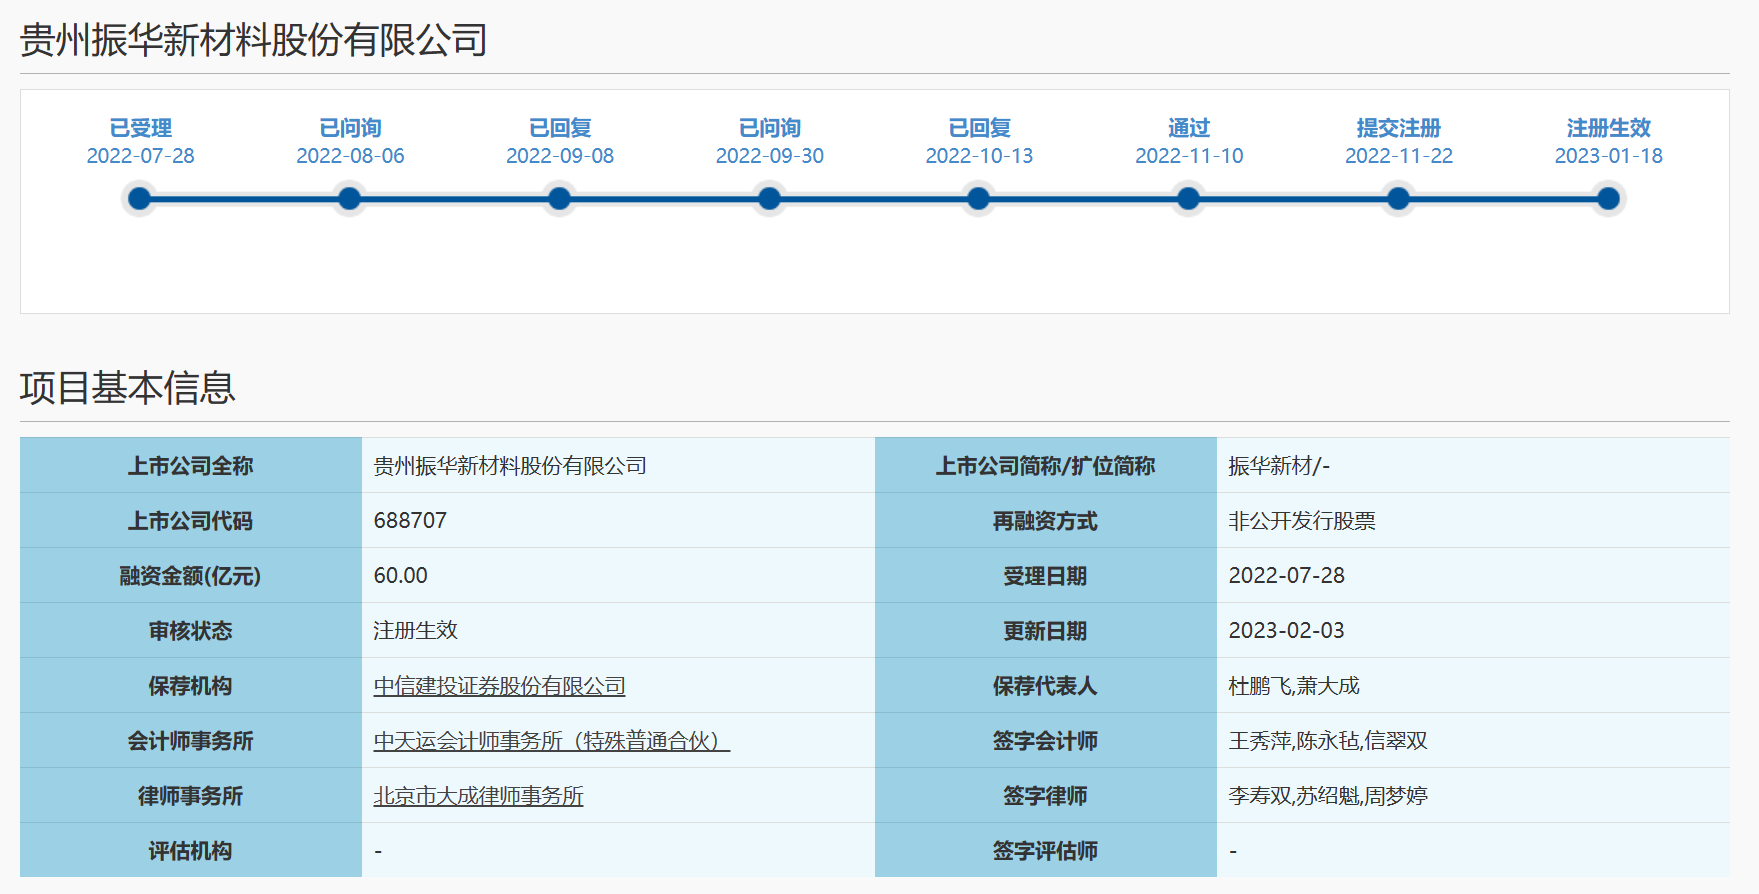This screenshot has height=894, width=1759.
Task: Click the 已问询 2022-08-06 timeline dot
Action: click(x=350, y=199)
